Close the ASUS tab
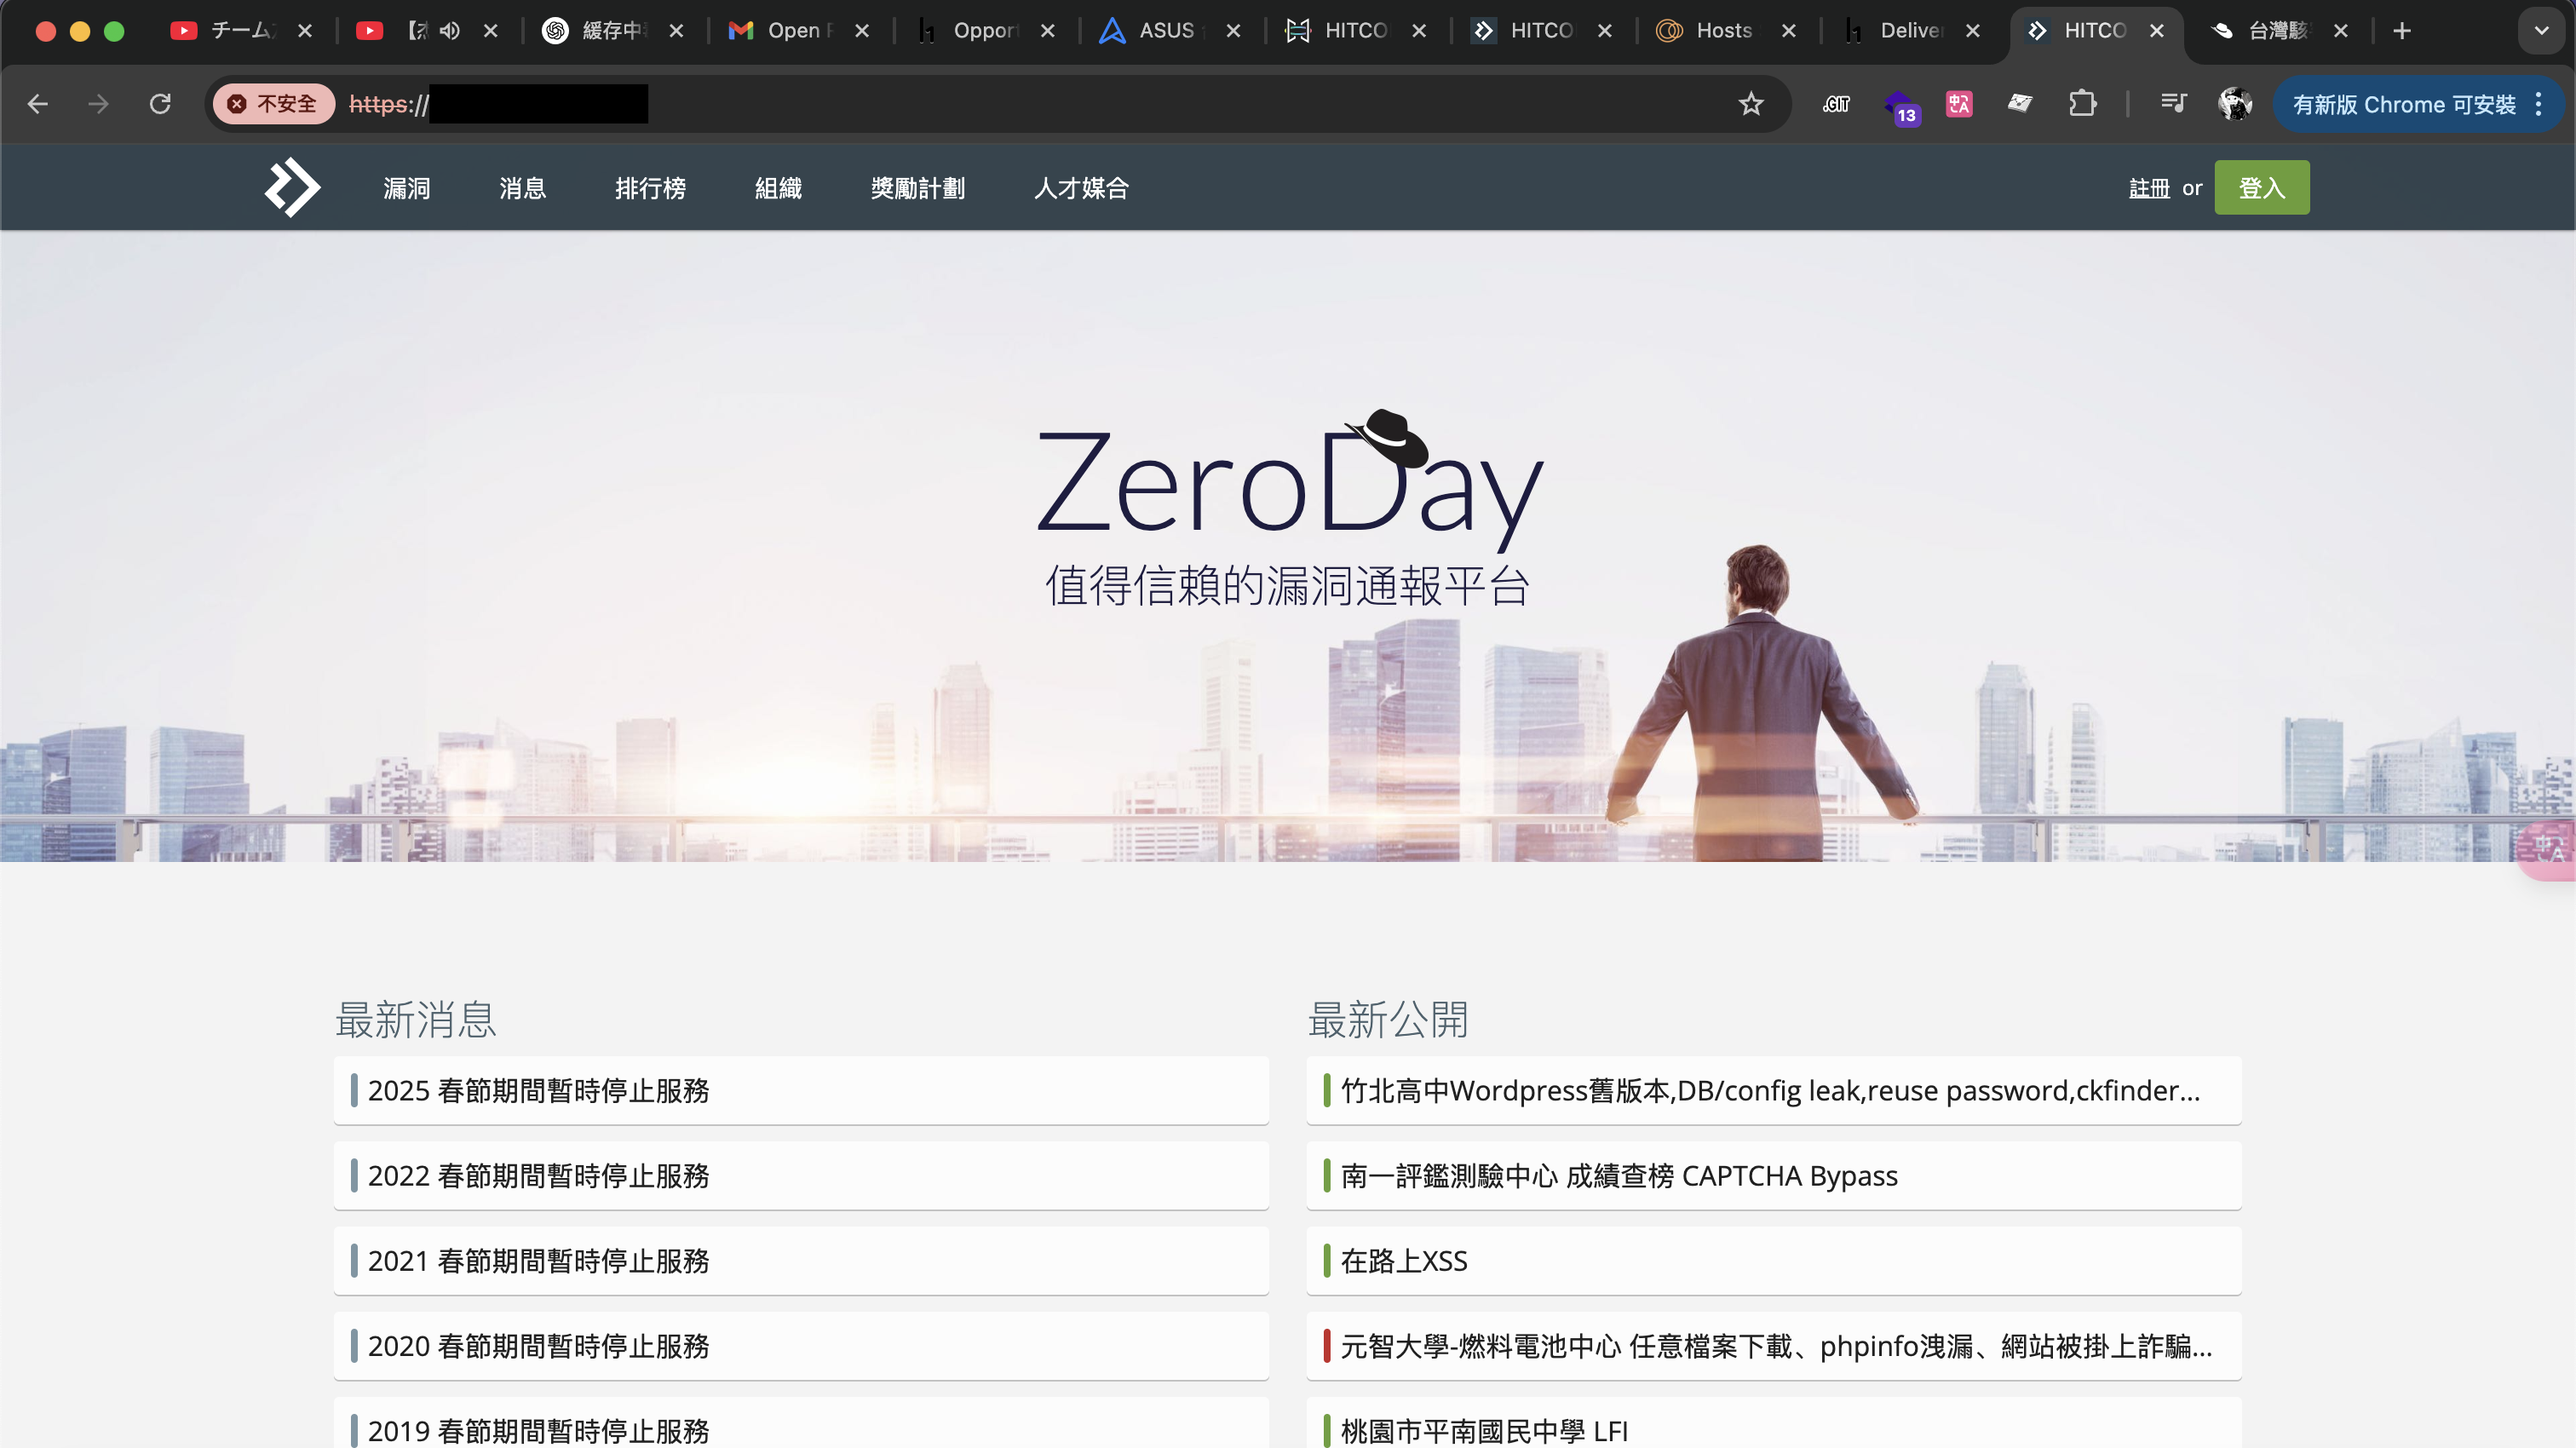2576x1448 pixels. [1234, 31]
